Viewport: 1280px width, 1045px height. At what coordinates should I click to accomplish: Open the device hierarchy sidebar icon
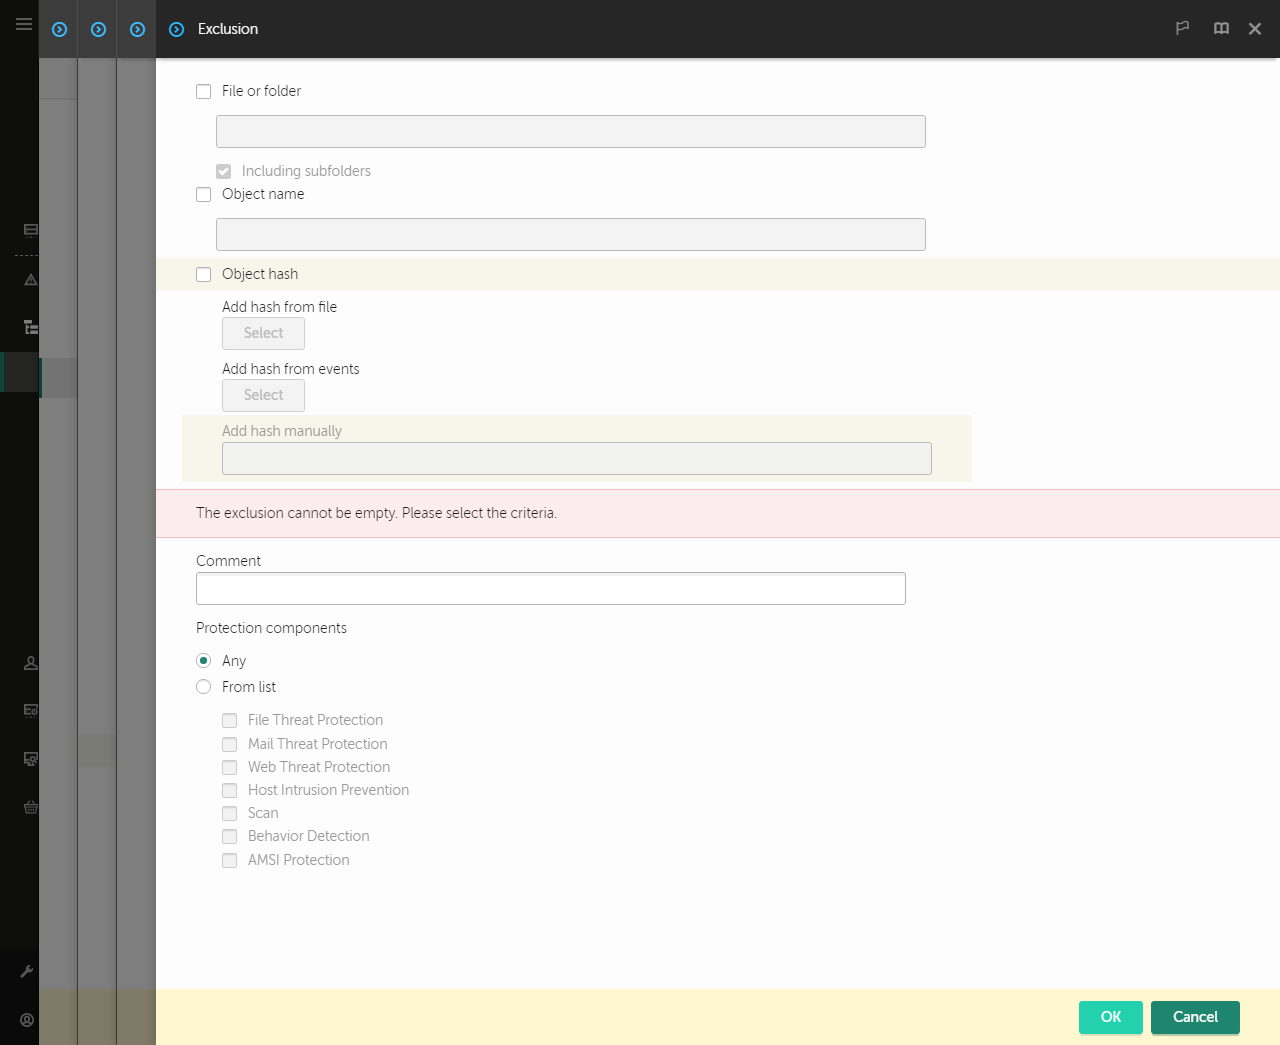click(x=30, y=327)
